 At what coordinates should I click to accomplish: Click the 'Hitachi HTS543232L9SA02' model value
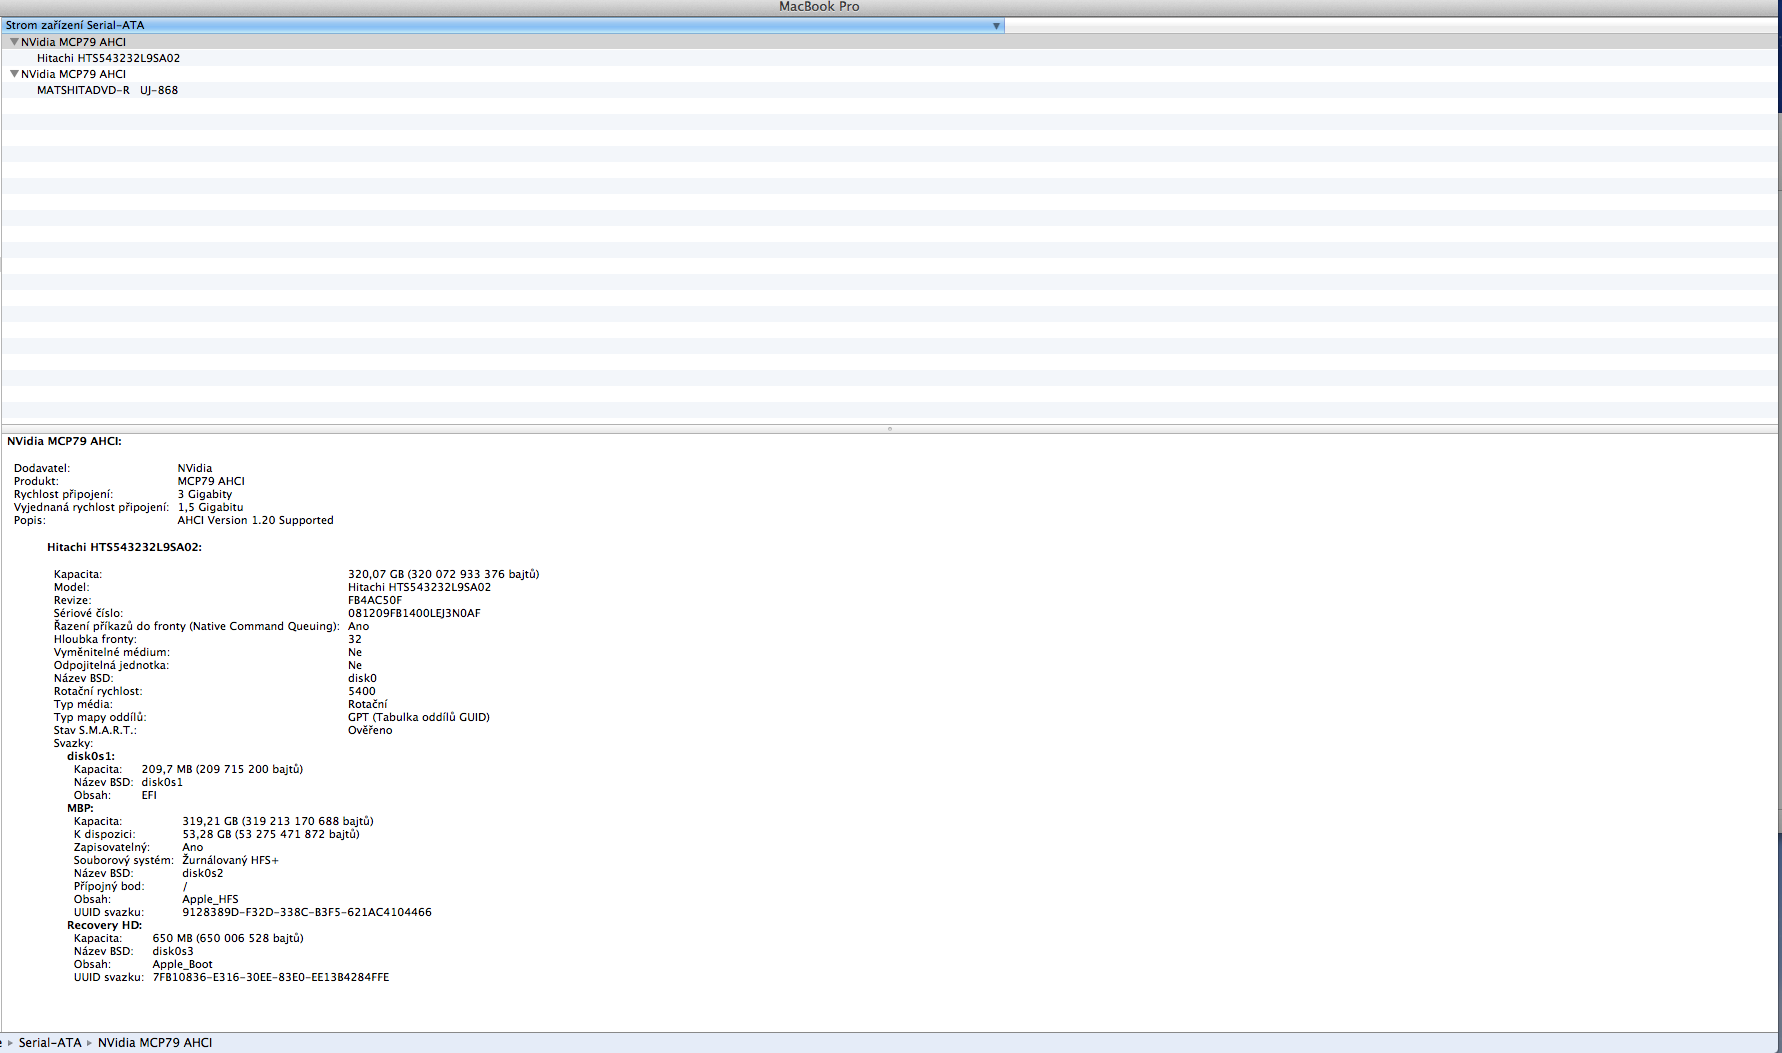[419, 587]
